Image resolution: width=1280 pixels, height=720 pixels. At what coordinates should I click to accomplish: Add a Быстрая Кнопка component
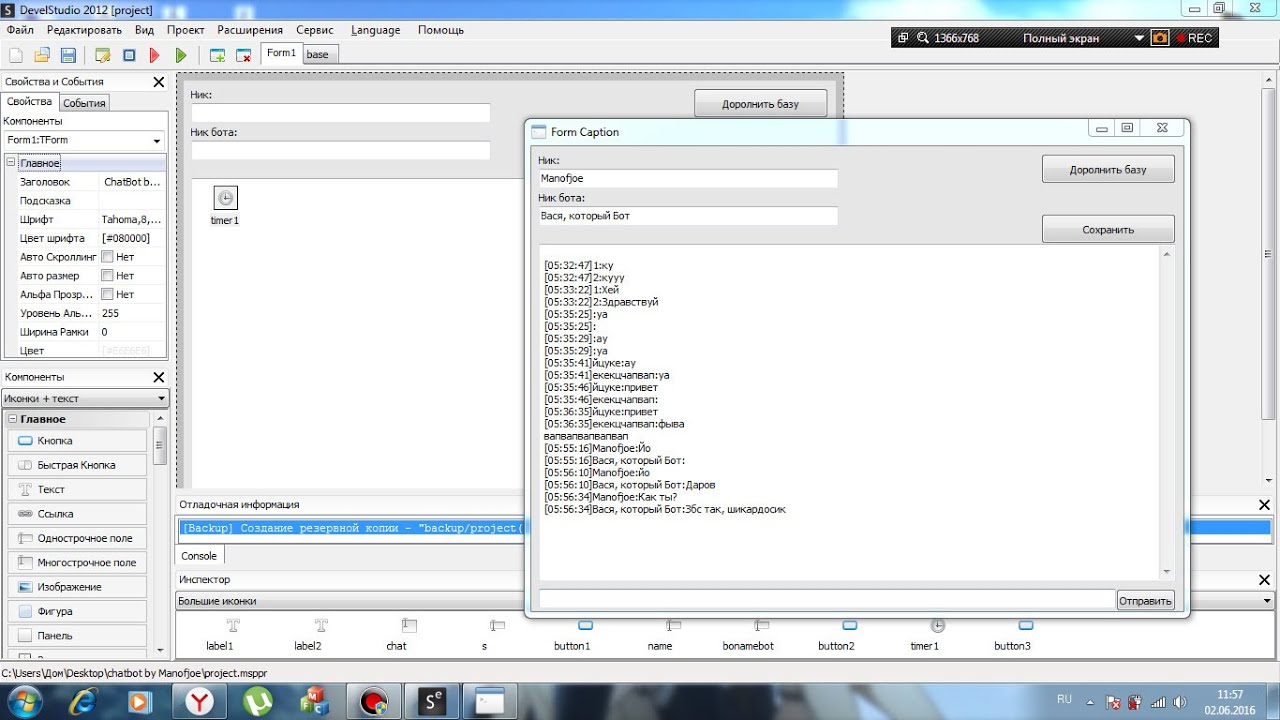tap(78, 465)
